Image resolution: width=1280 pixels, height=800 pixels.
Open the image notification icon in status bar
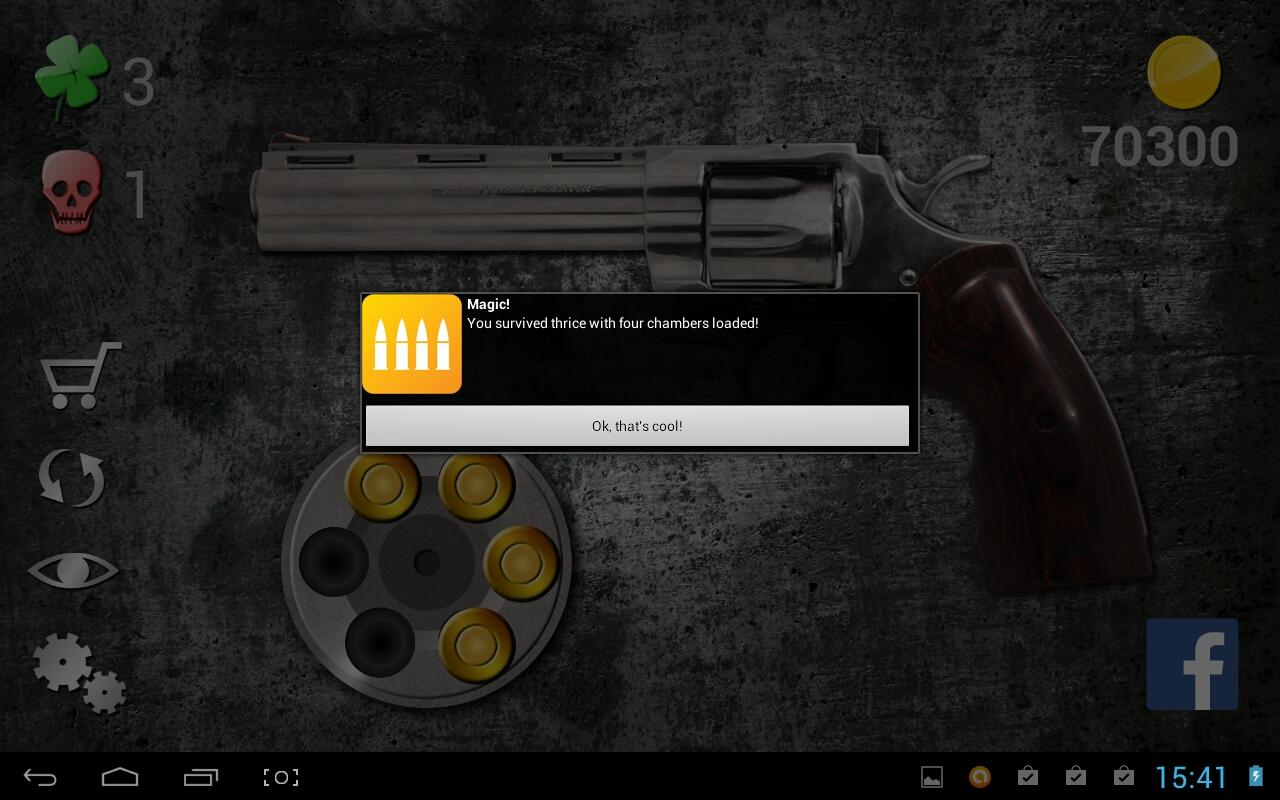tap(932, 777)
